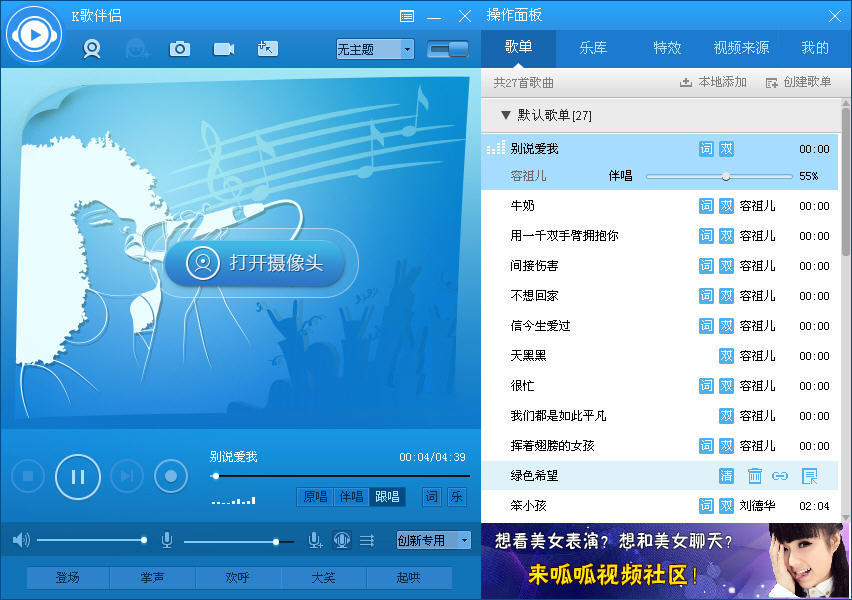
Task: Click the microphone add-effect icon
Action: tap(315, 540)
